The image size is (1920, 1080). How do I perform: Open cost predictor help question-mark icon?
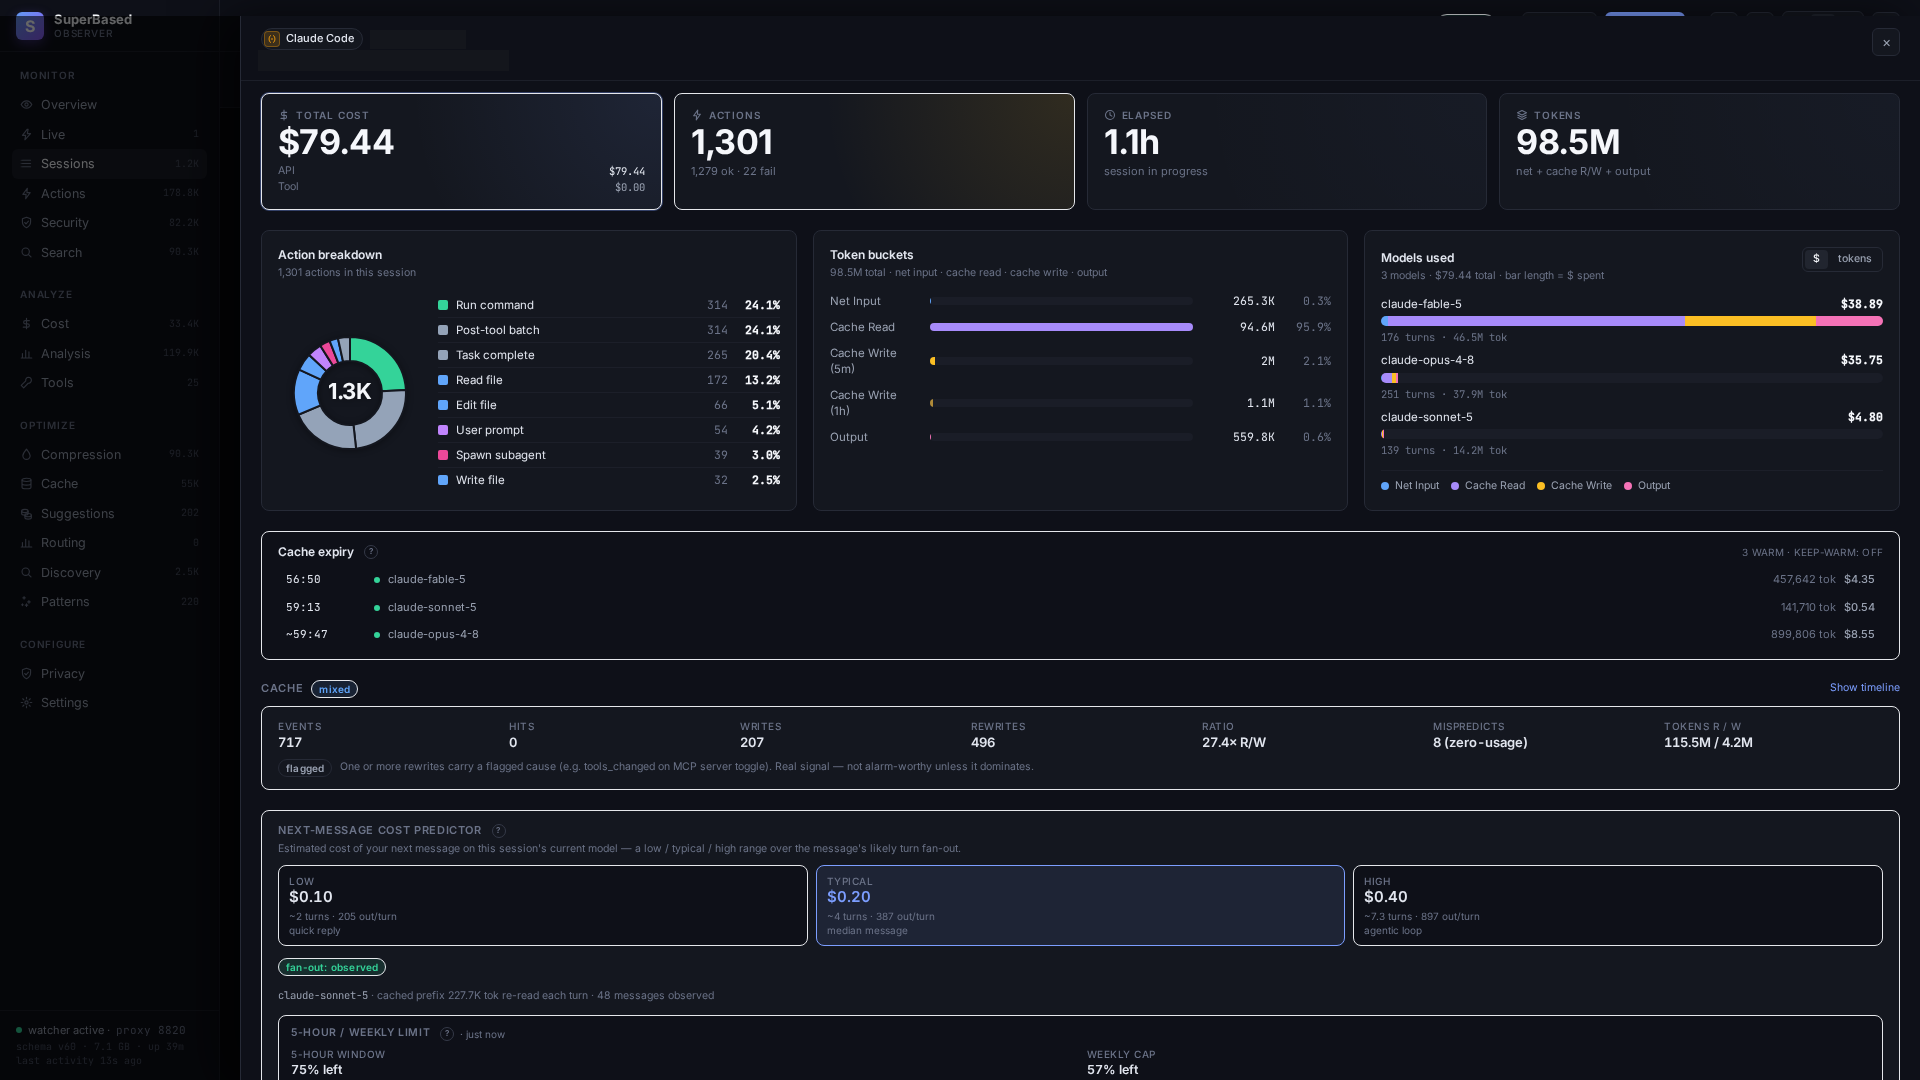coord(499,831)
